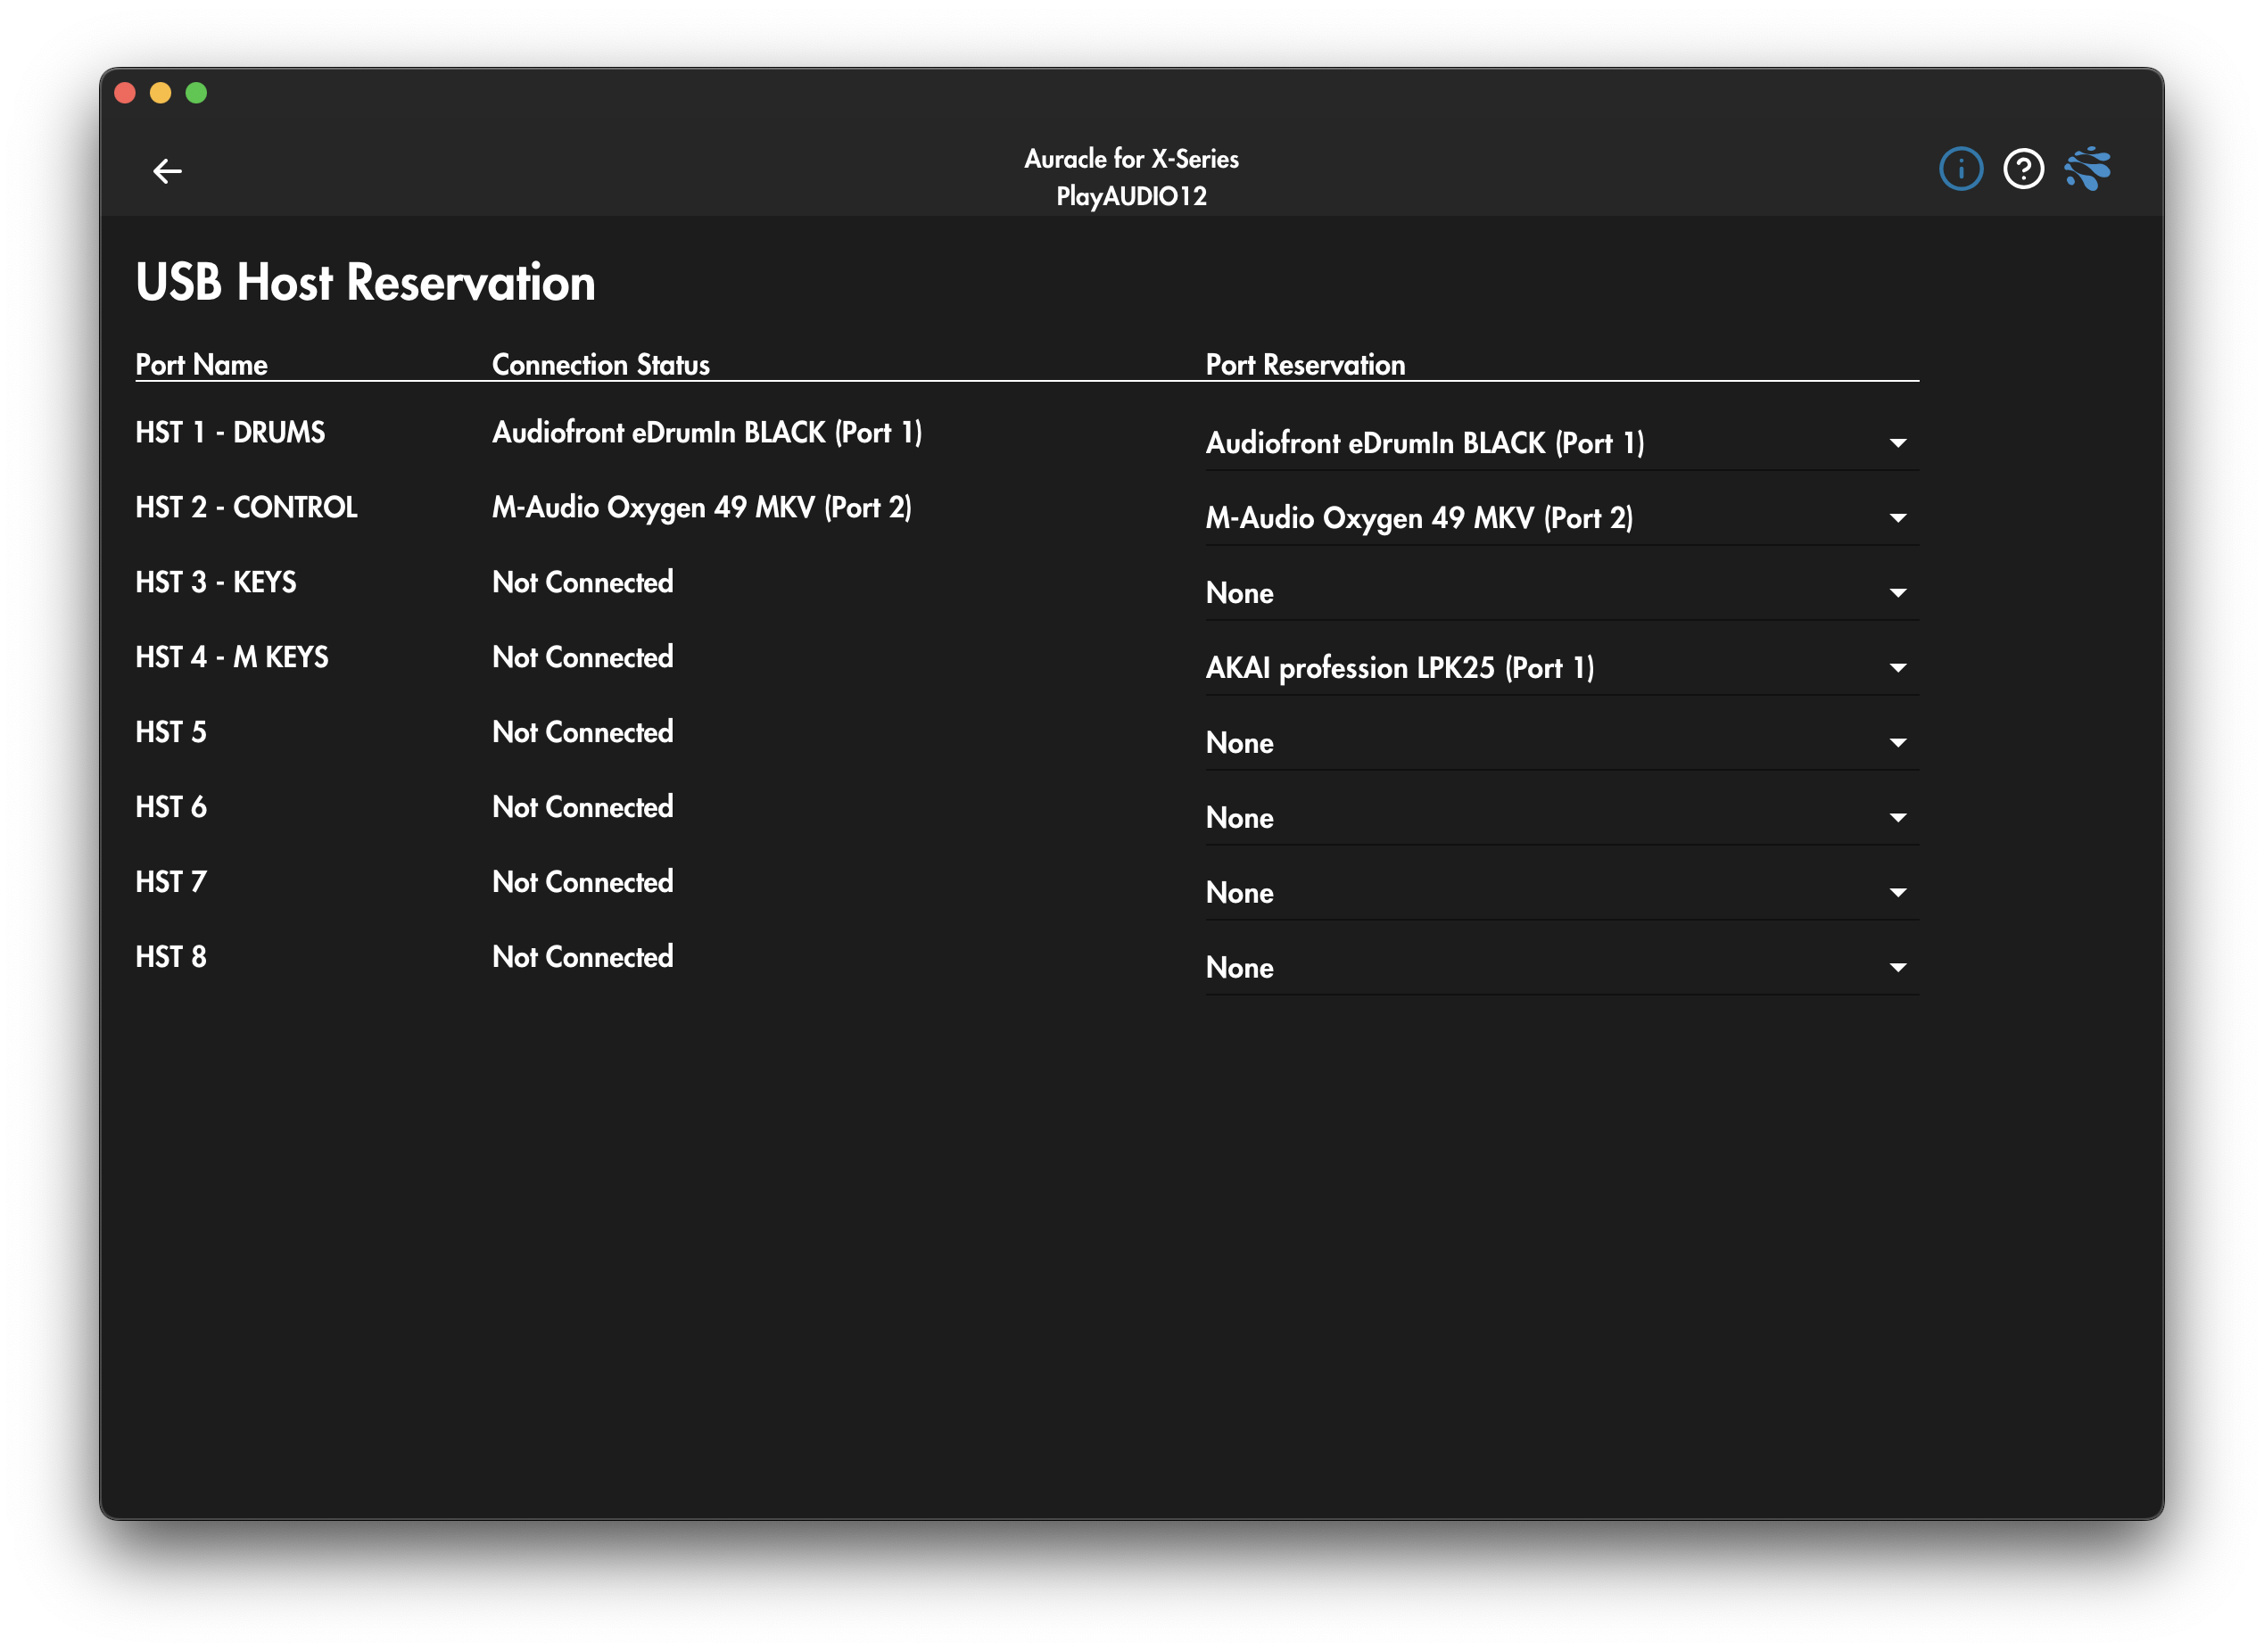Click Not Connected status for HST 8
Screen dimensions: 2264x1652
583,957
